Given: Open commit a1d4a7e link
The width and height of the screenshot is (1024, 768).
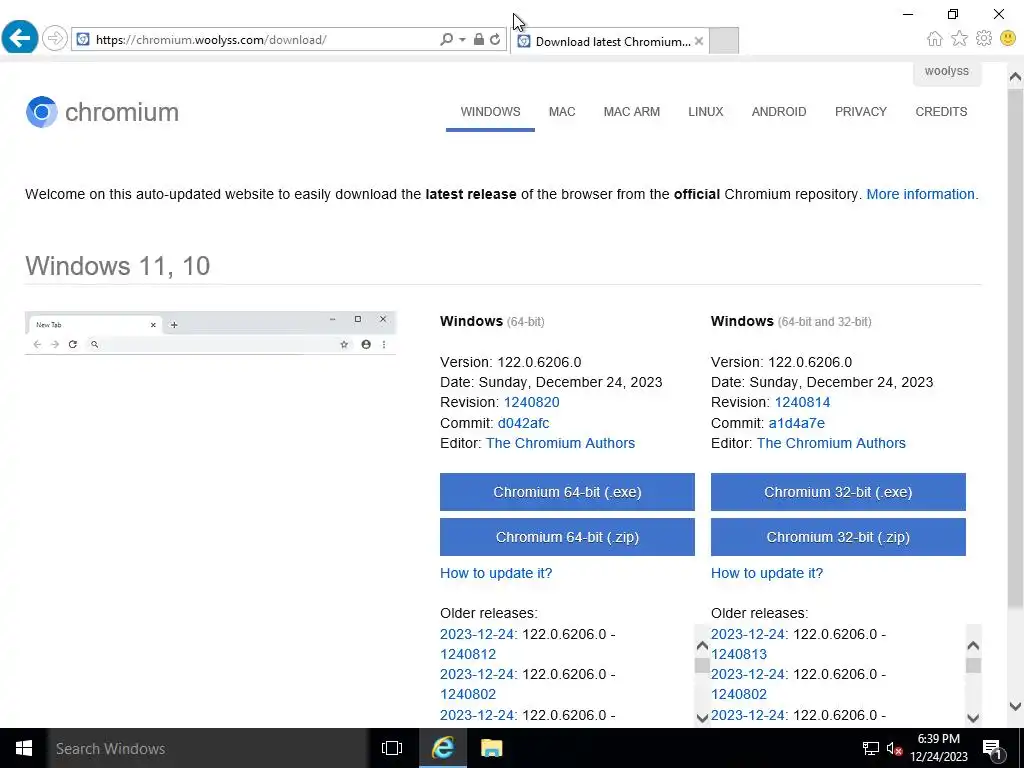Looking at the screenshot, I should coord(796,423).
